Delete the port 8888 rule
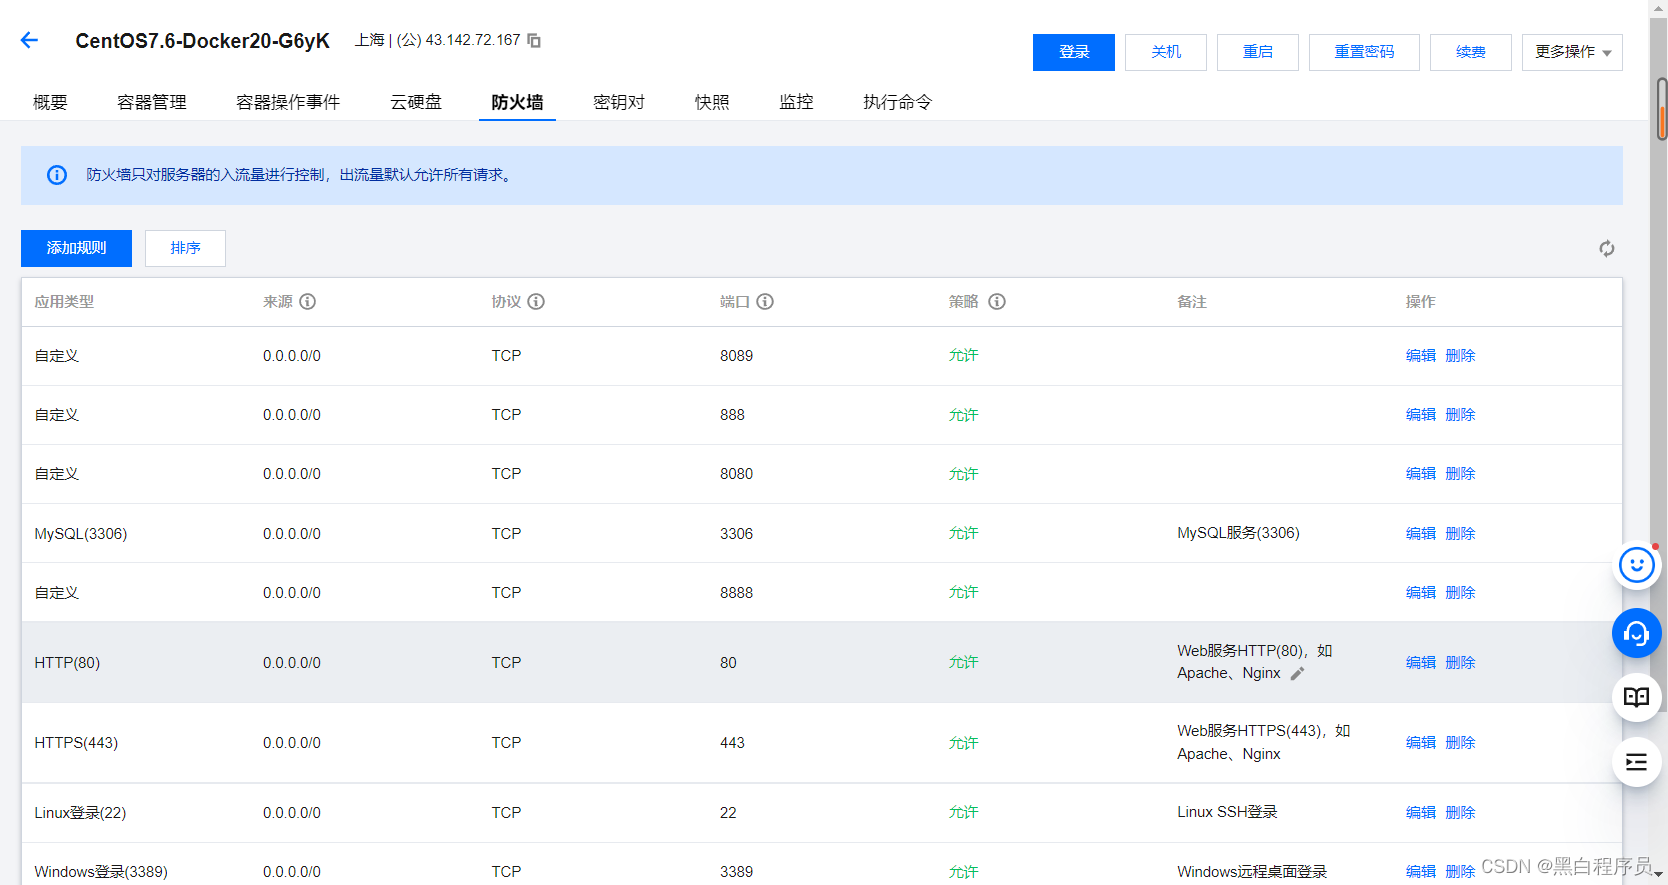The width and height of the screenshot is (1668, 885). 1460,593
